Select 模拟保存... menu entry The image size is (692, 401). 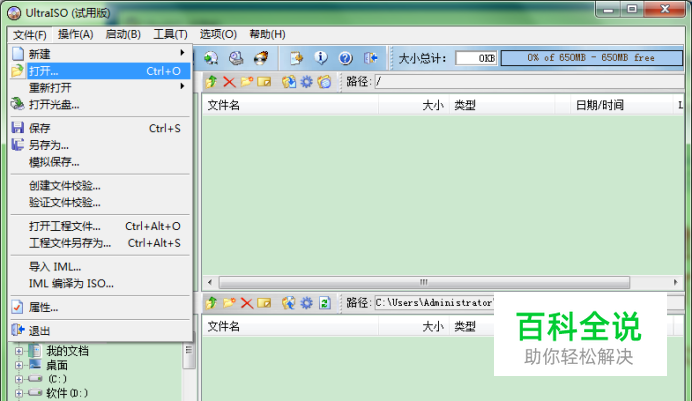click(x=101, y=162)
